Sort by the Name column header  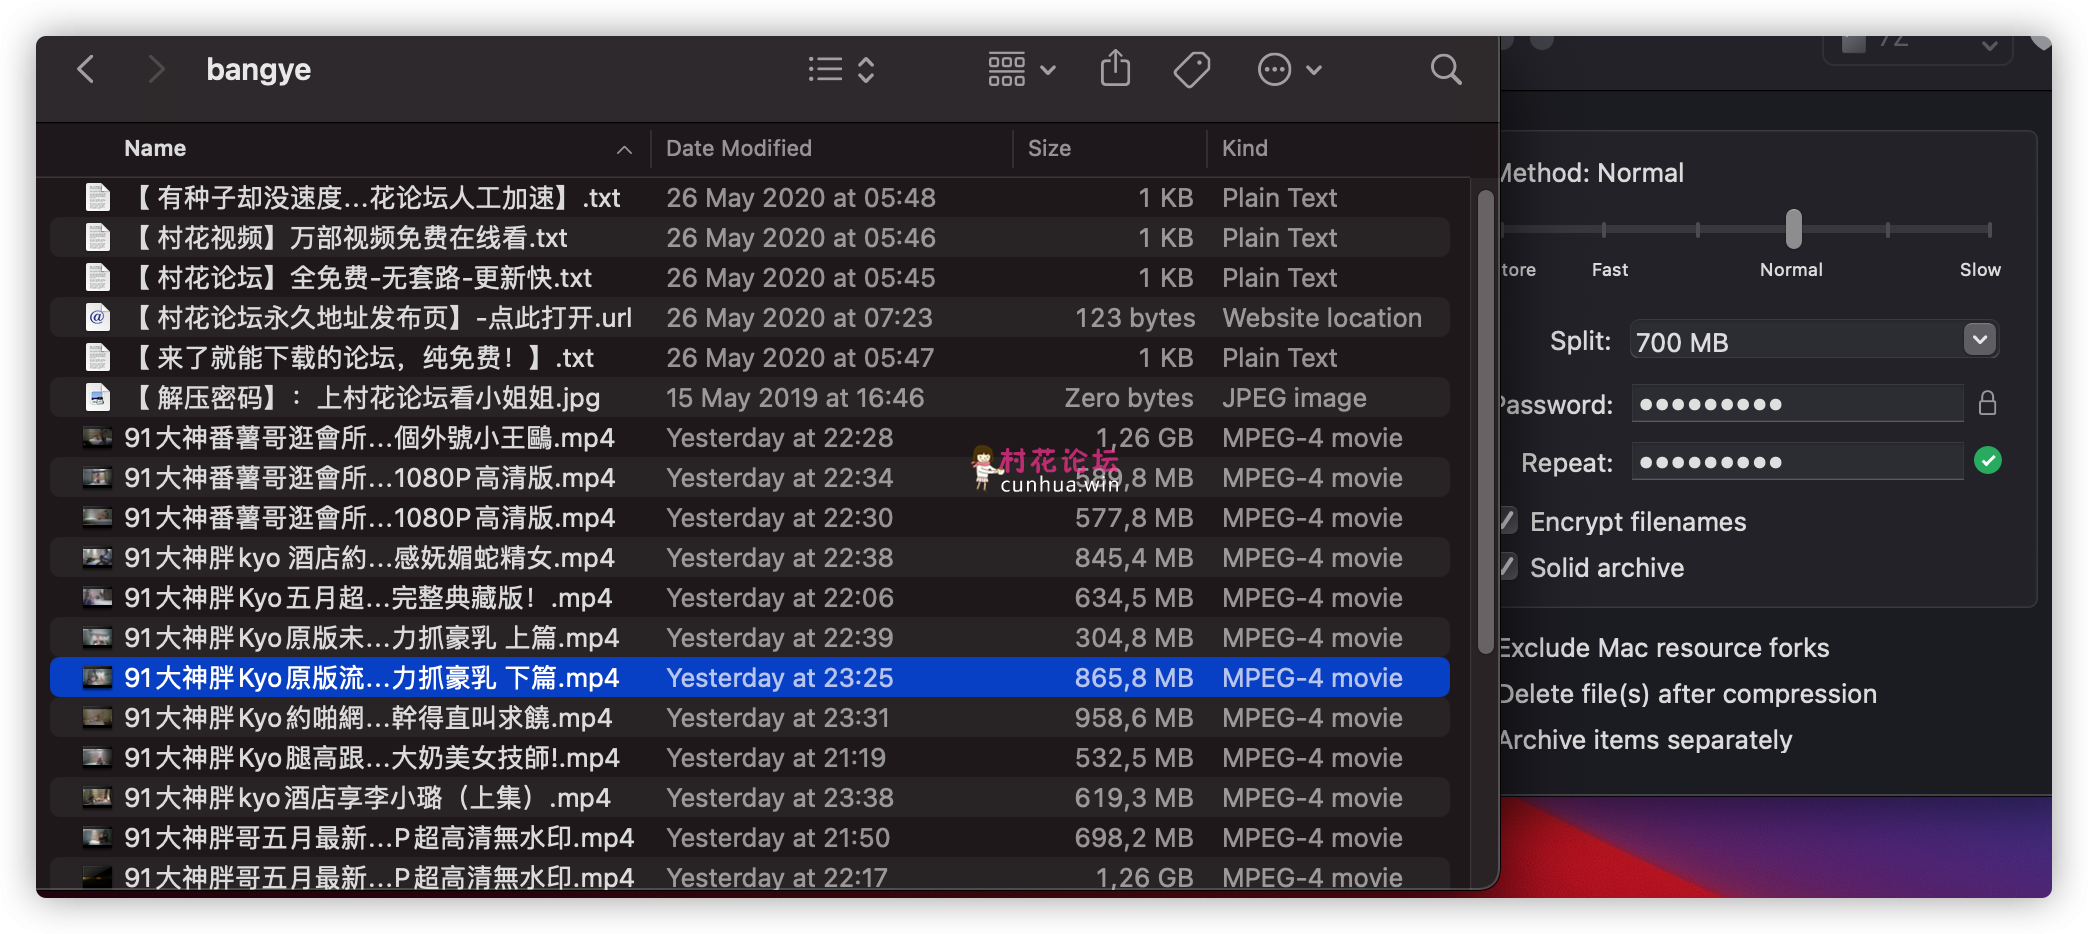[155, 148]
